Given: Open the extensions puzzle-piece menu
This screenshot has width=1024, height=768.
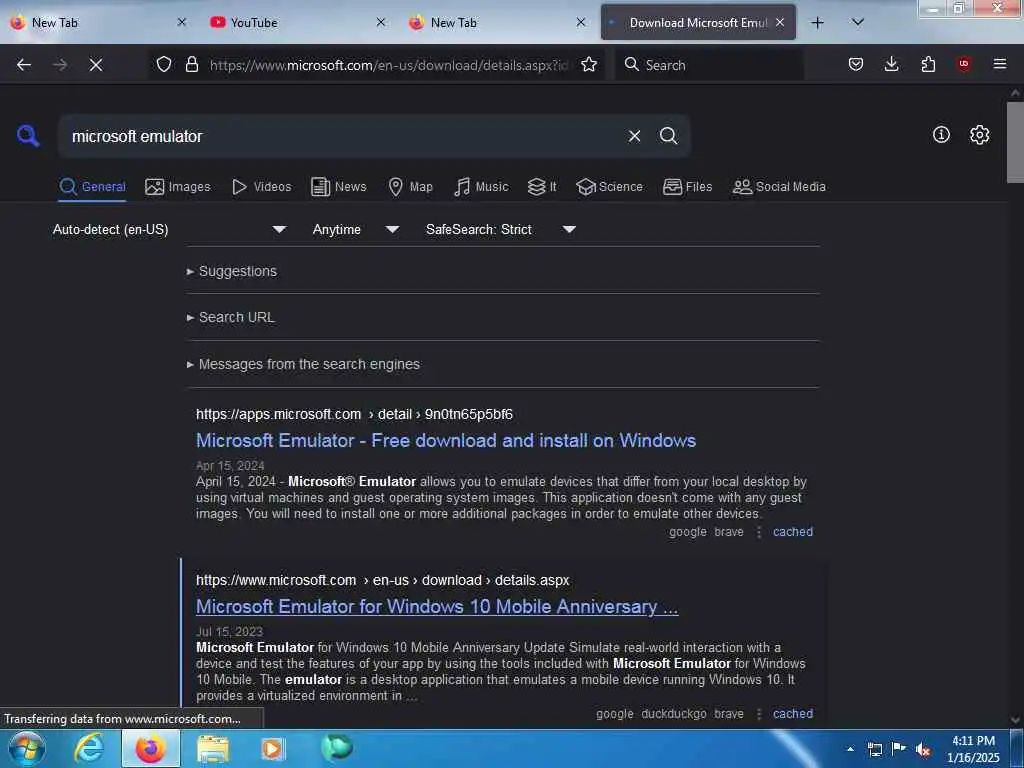Looking at the screenshot, I should [928, 64].
